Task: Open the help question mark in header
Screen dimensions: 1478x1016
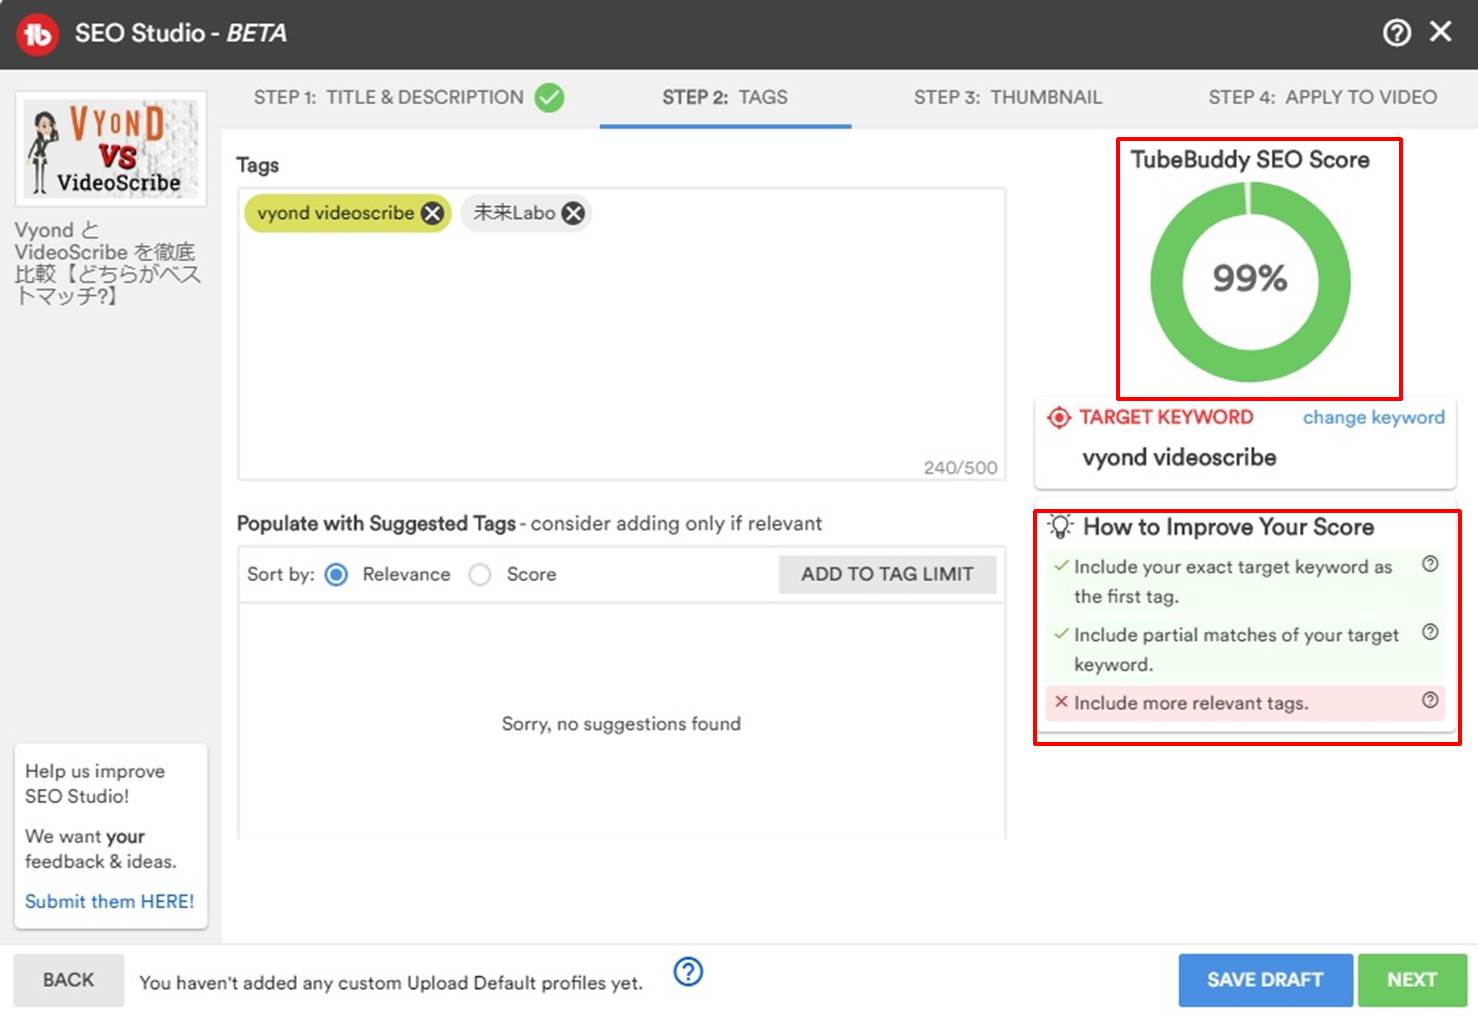Action: click(x=1396, y=33)
